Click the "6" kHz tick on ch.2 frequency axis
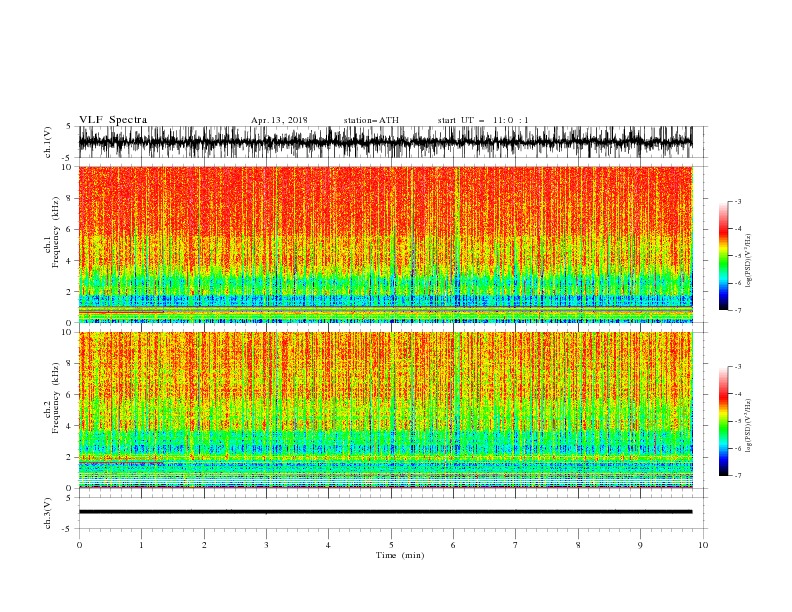 (69, 395)
